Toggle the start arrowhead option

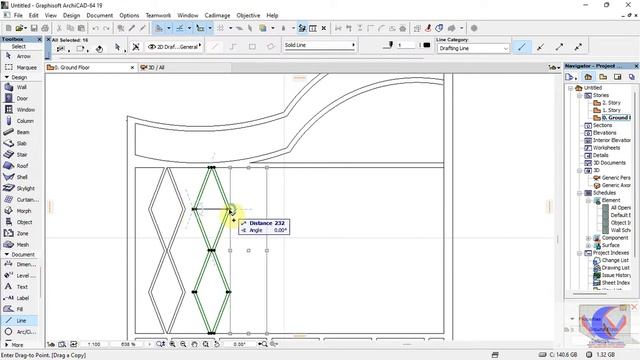(x=540, y=47)
